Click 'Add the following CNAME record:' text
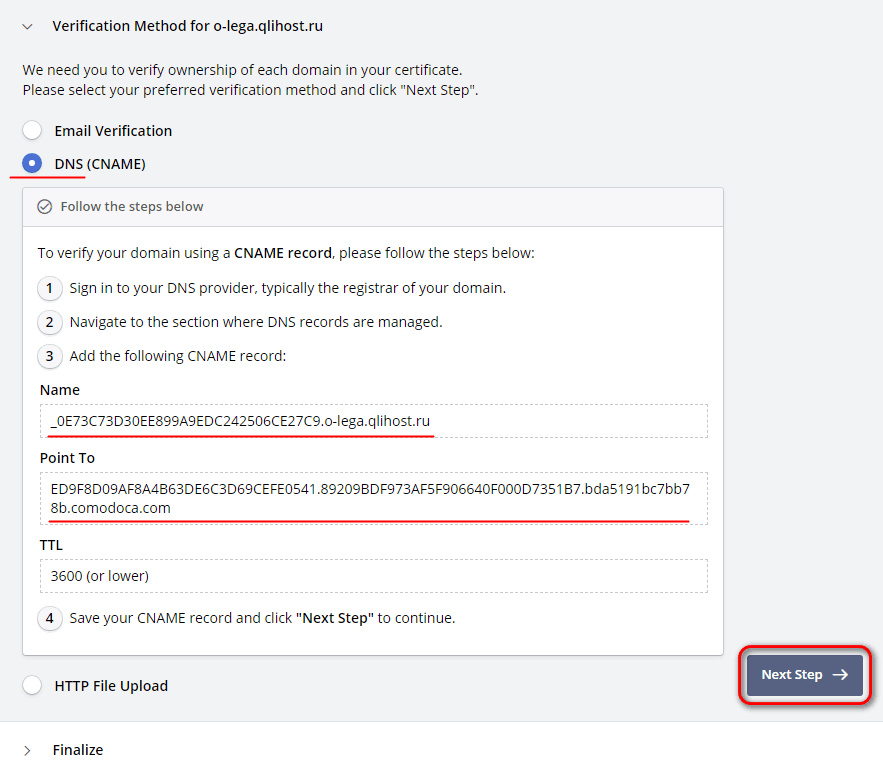The width and height of the screenshot is (883, 775). 177,356
